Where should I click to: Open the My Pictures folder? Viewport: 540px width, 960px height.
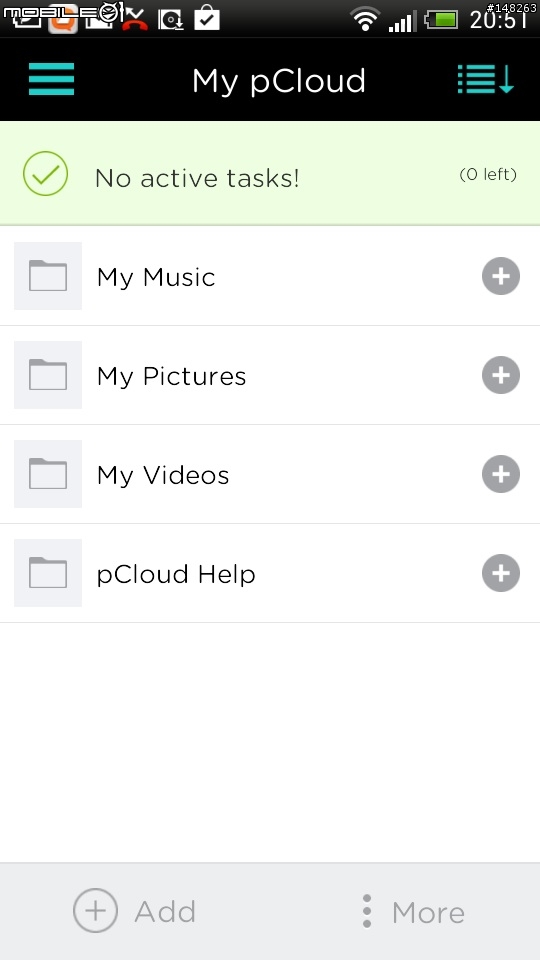click(x=270, y=375)
